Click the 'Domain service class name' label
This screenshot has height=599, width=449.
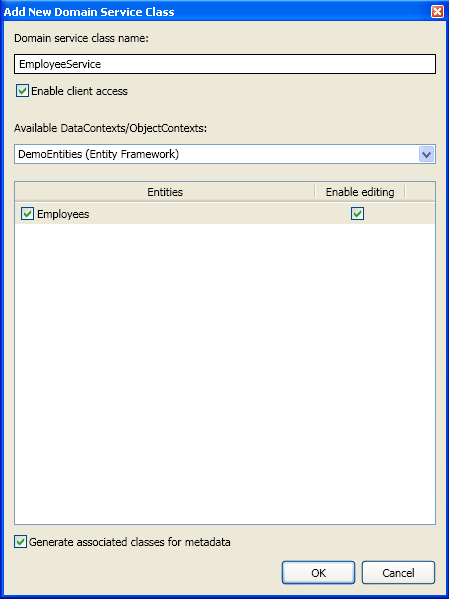click(x=81, y=39)
